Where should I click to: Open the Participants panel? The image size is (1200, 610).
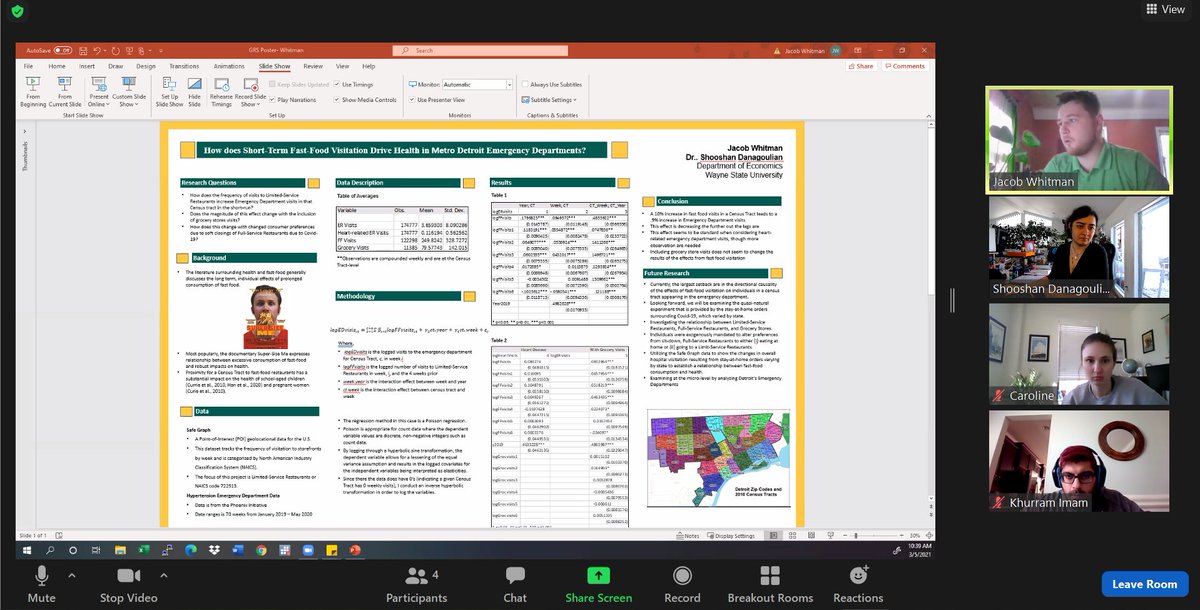[x=416, y=582]
